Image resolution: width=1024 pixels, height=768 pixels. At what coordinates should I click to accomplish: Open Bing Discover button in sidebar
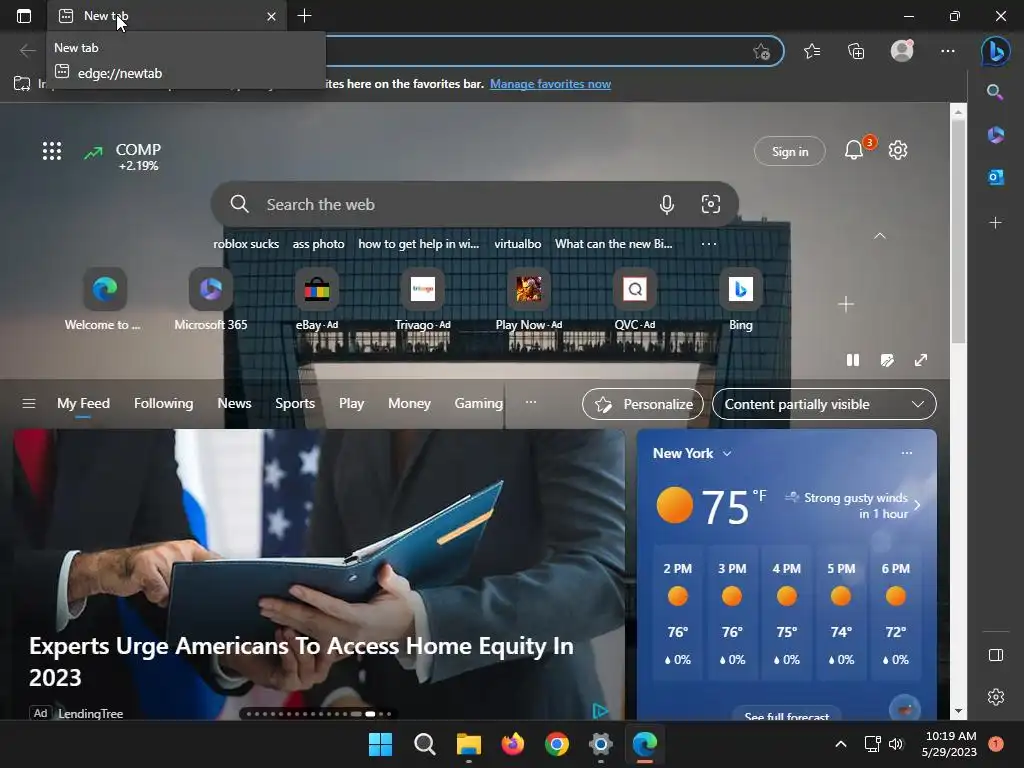pyautogui.click(x=995, y=51)
